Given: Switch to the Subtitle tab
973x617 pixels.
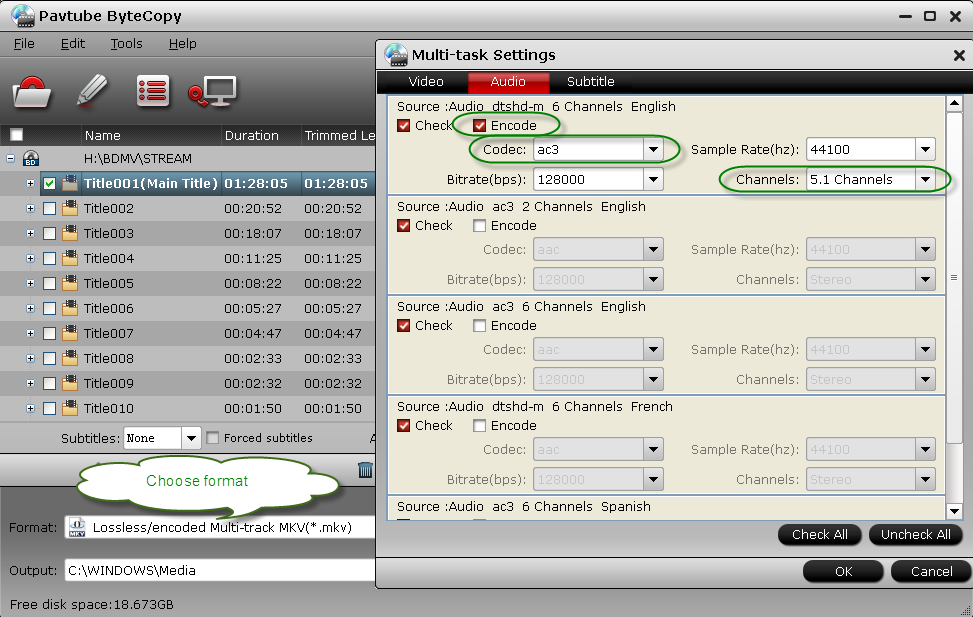Looking at the screenshot, I should coord(591,81).
